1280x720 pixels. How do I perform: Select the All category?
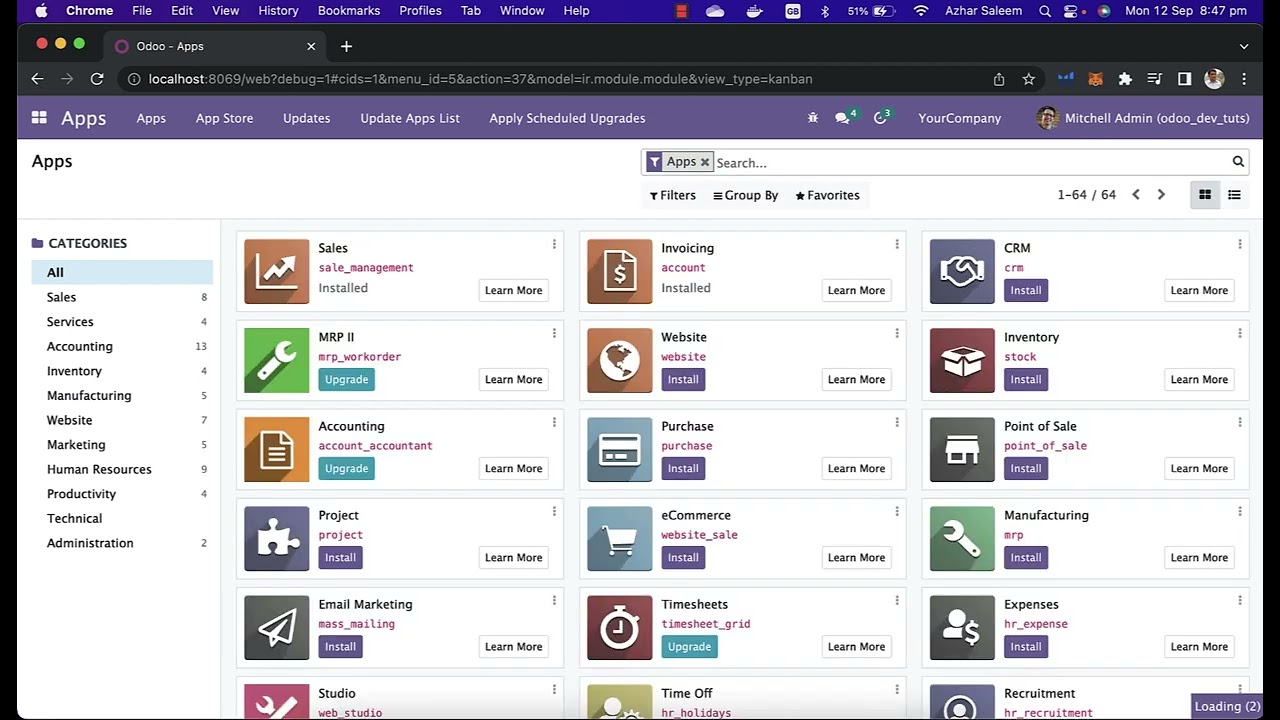tap(122, 272)
